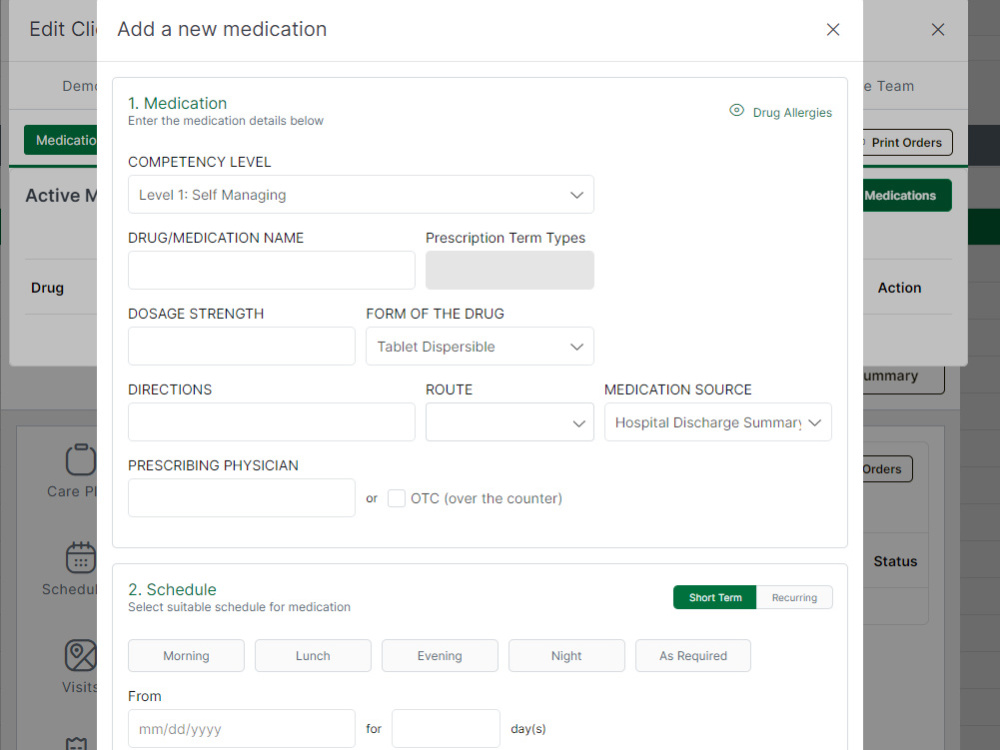
Task: Open the Care Plan clipboard icon
Action: click(80, 459)
